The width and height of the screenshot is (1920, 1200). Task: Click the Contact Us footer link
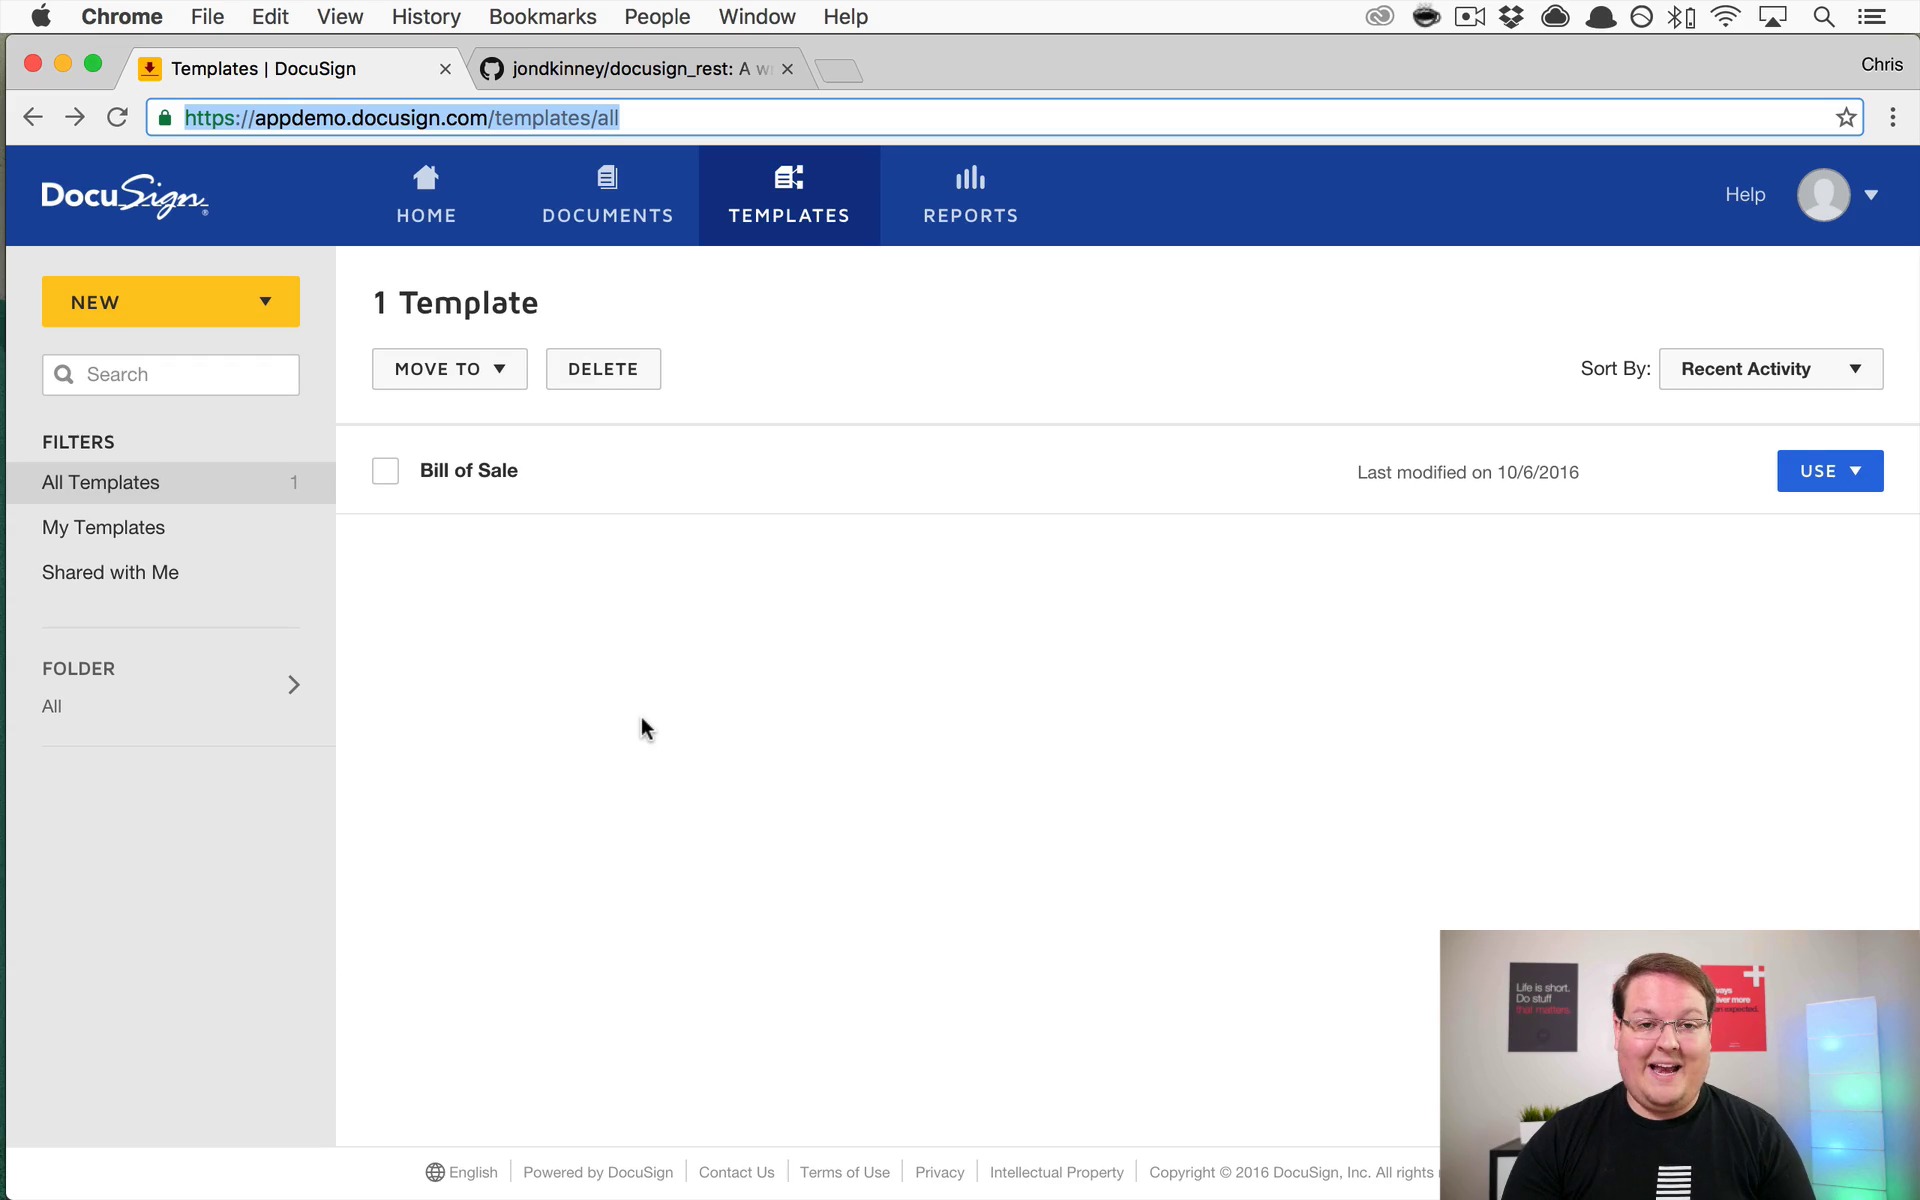tap(736, 1172)
